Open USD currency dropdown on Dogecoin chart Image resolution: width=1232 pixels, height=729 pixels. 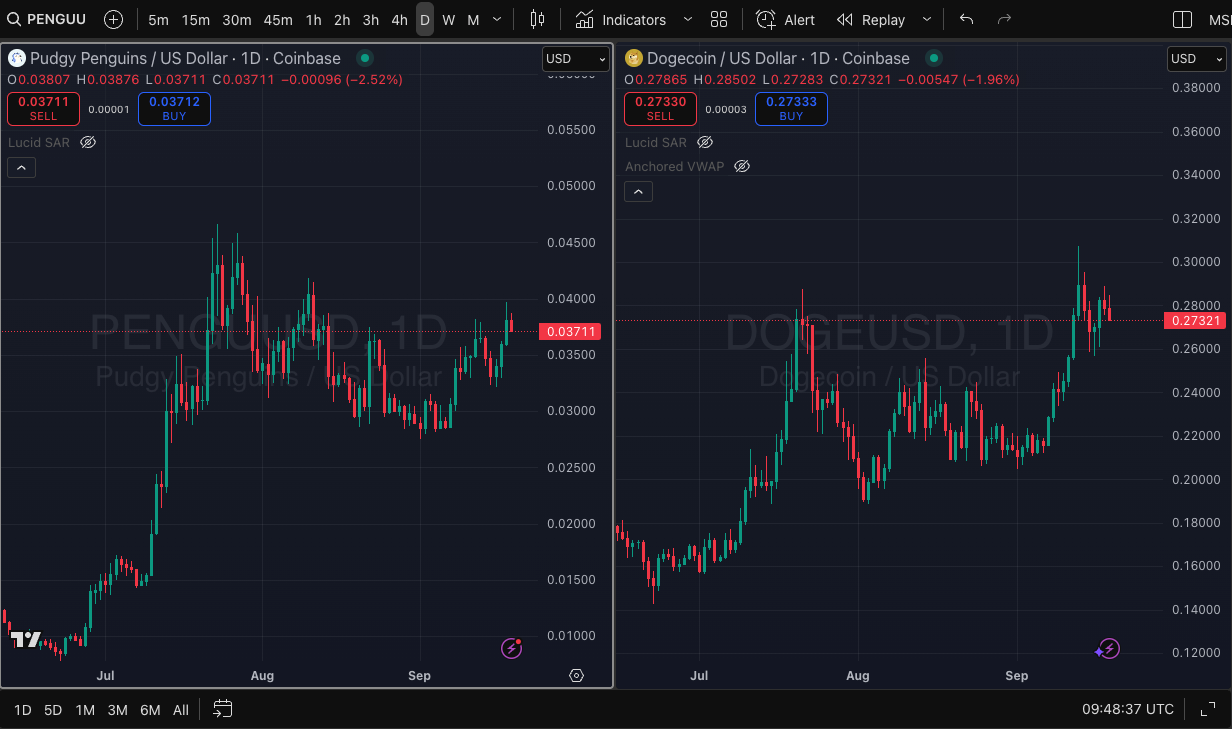(1196, 59)
